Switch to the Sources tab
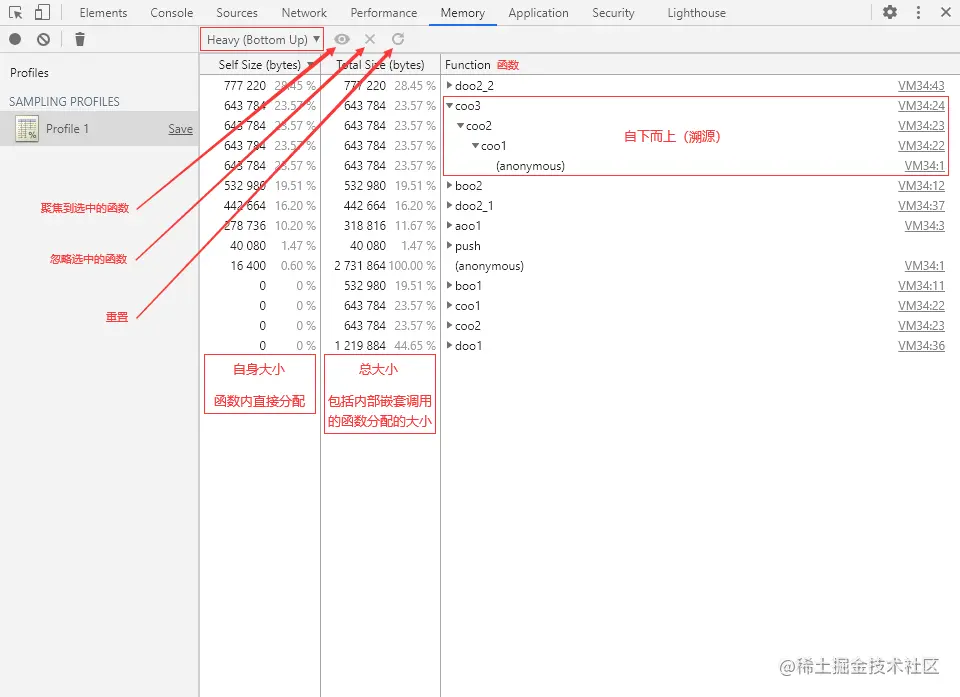The height and width of the screenshot is (697, 960). tap(237, 13)
